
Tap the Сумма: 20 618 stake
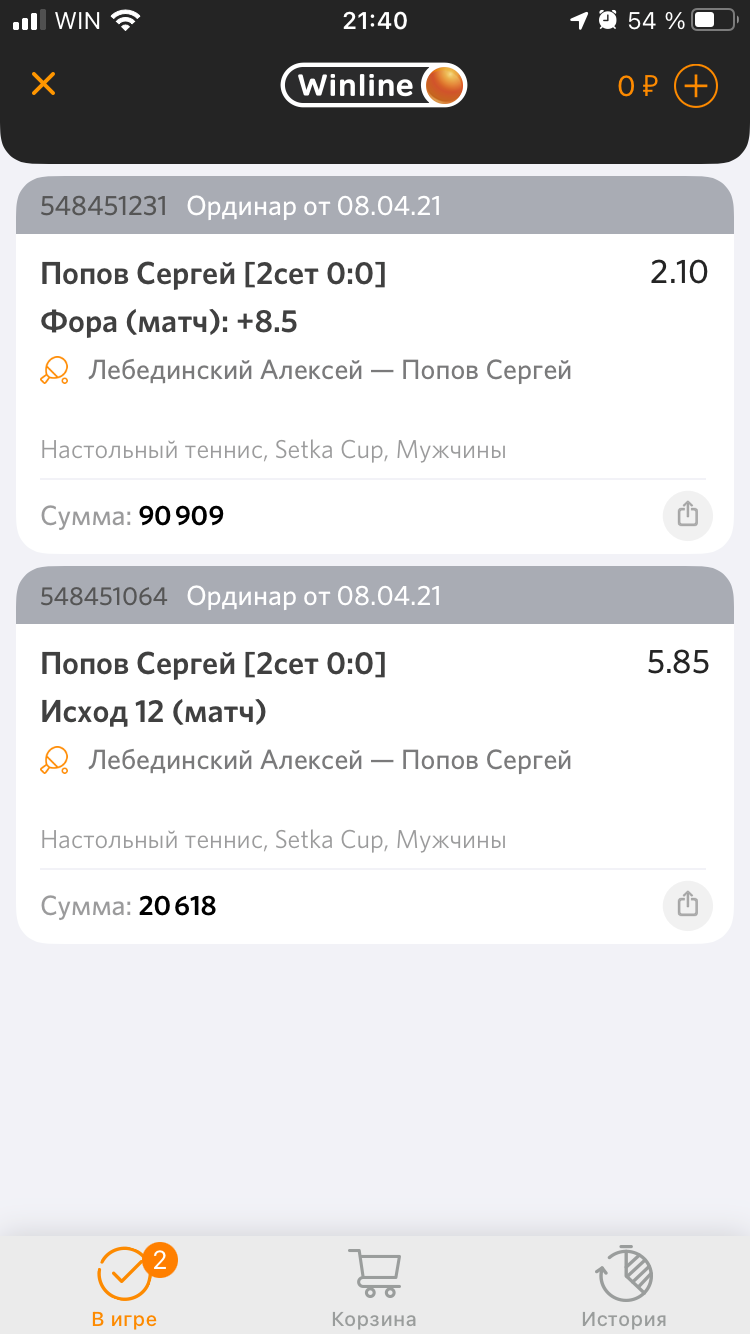129,906
